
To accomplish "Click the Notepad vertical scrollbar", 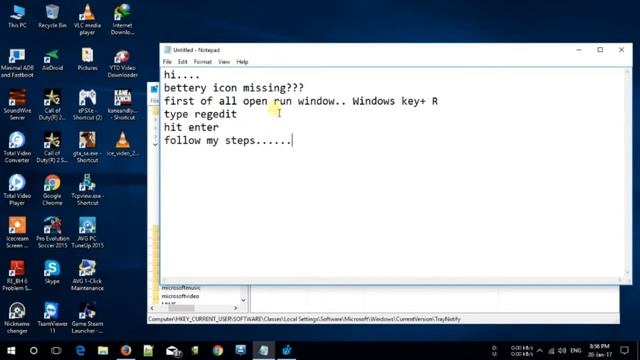I will click(628, 173).
